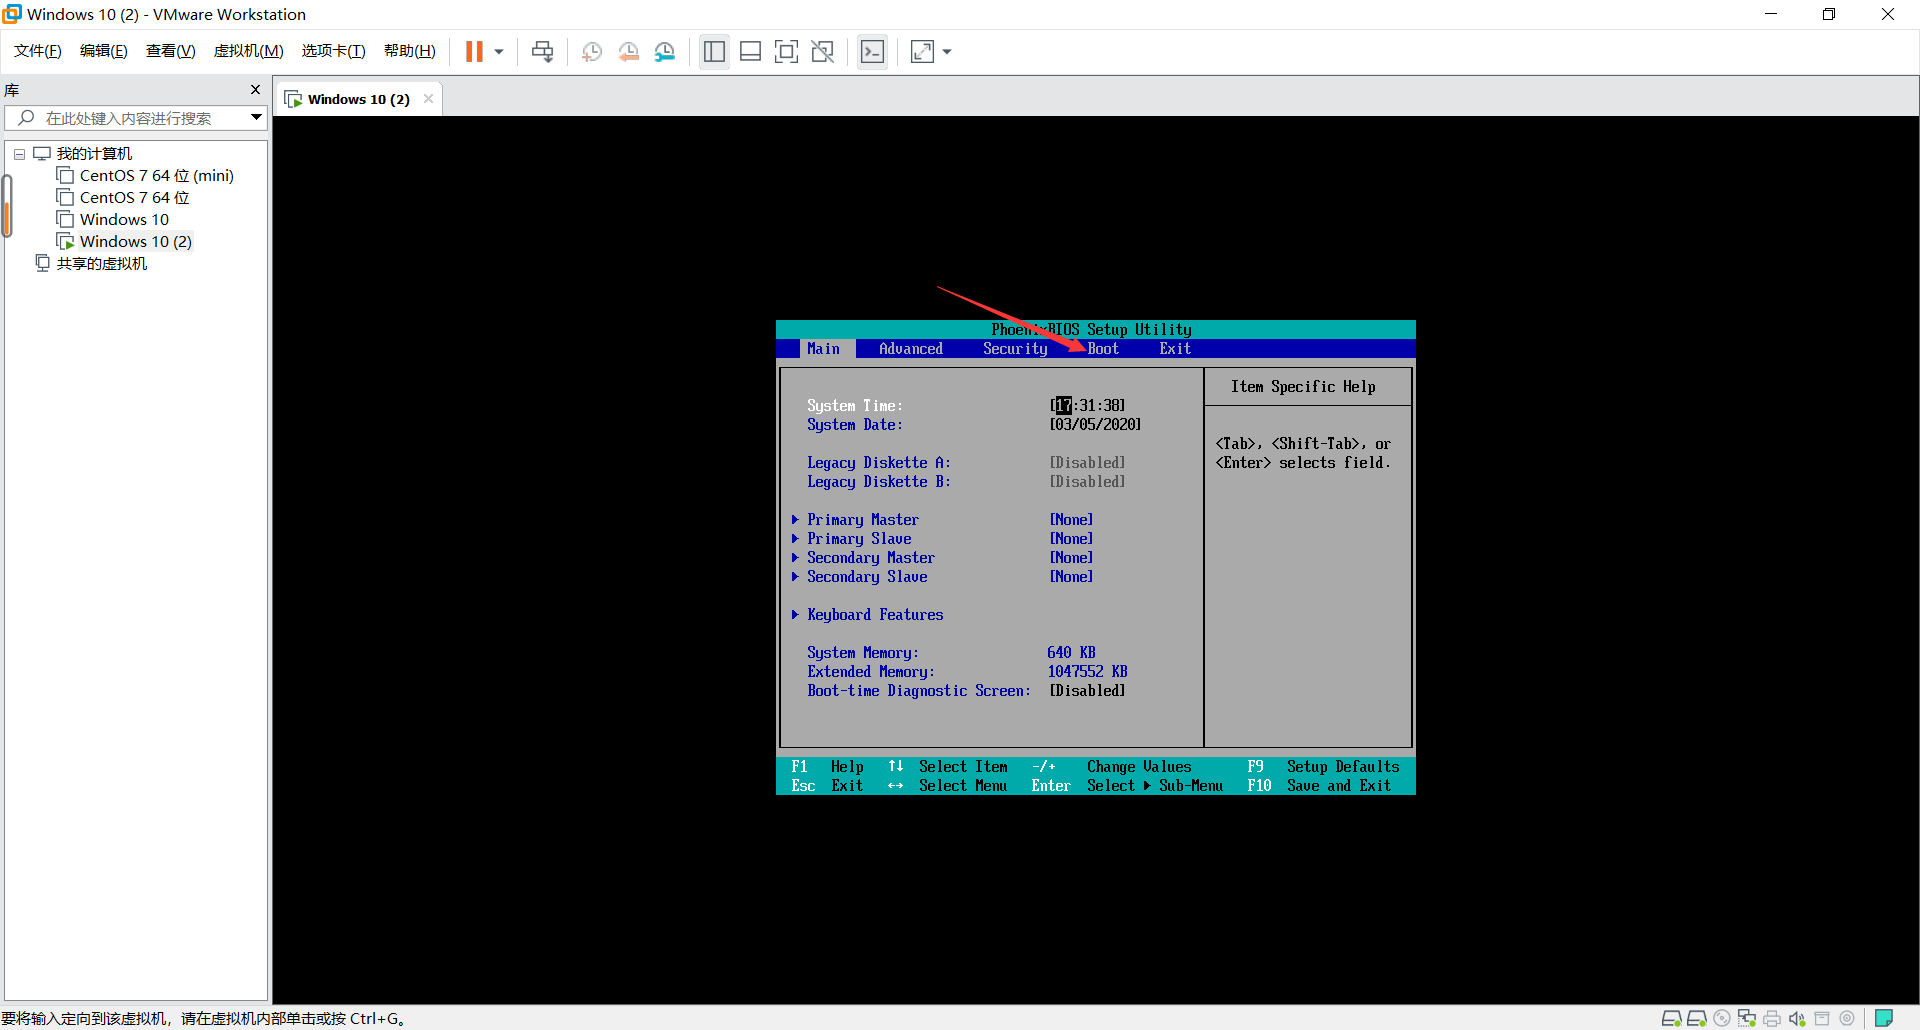Pause the virtual machine with the orange button
Viewport: 1920px width, 1030px height.
(474, 51)
